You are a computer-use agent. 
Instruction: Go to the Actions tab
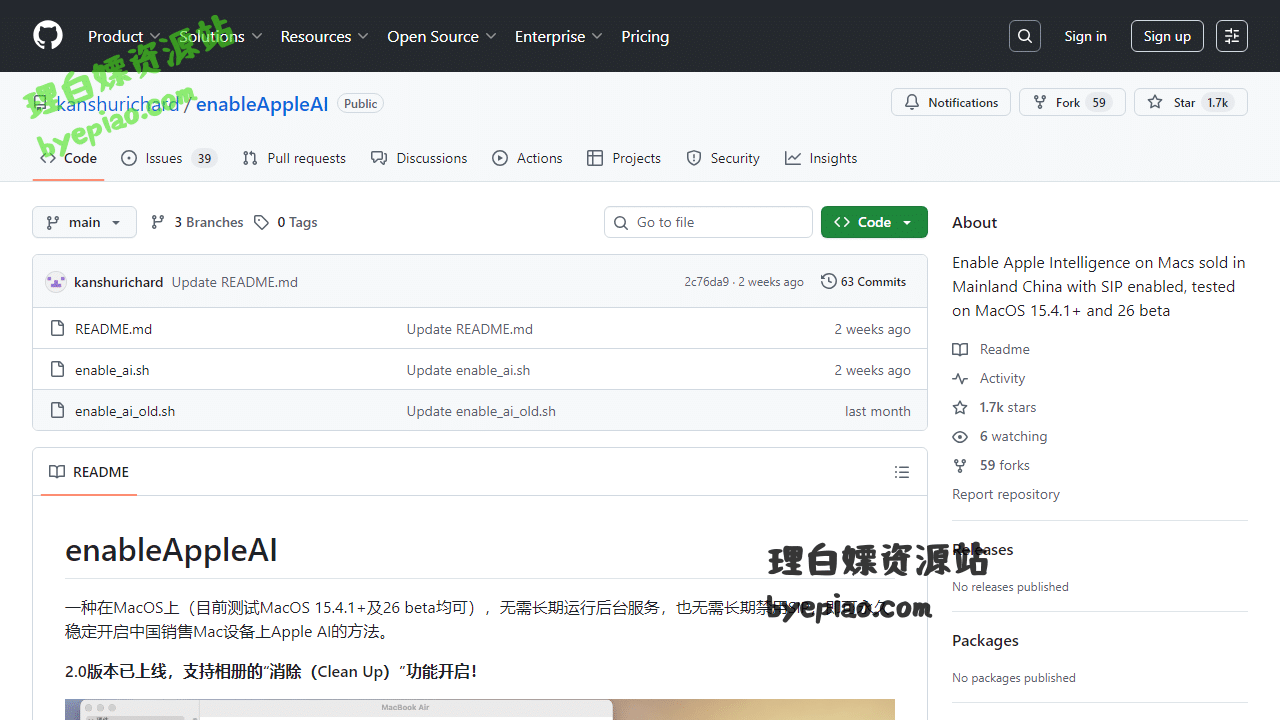pos(527,158)
